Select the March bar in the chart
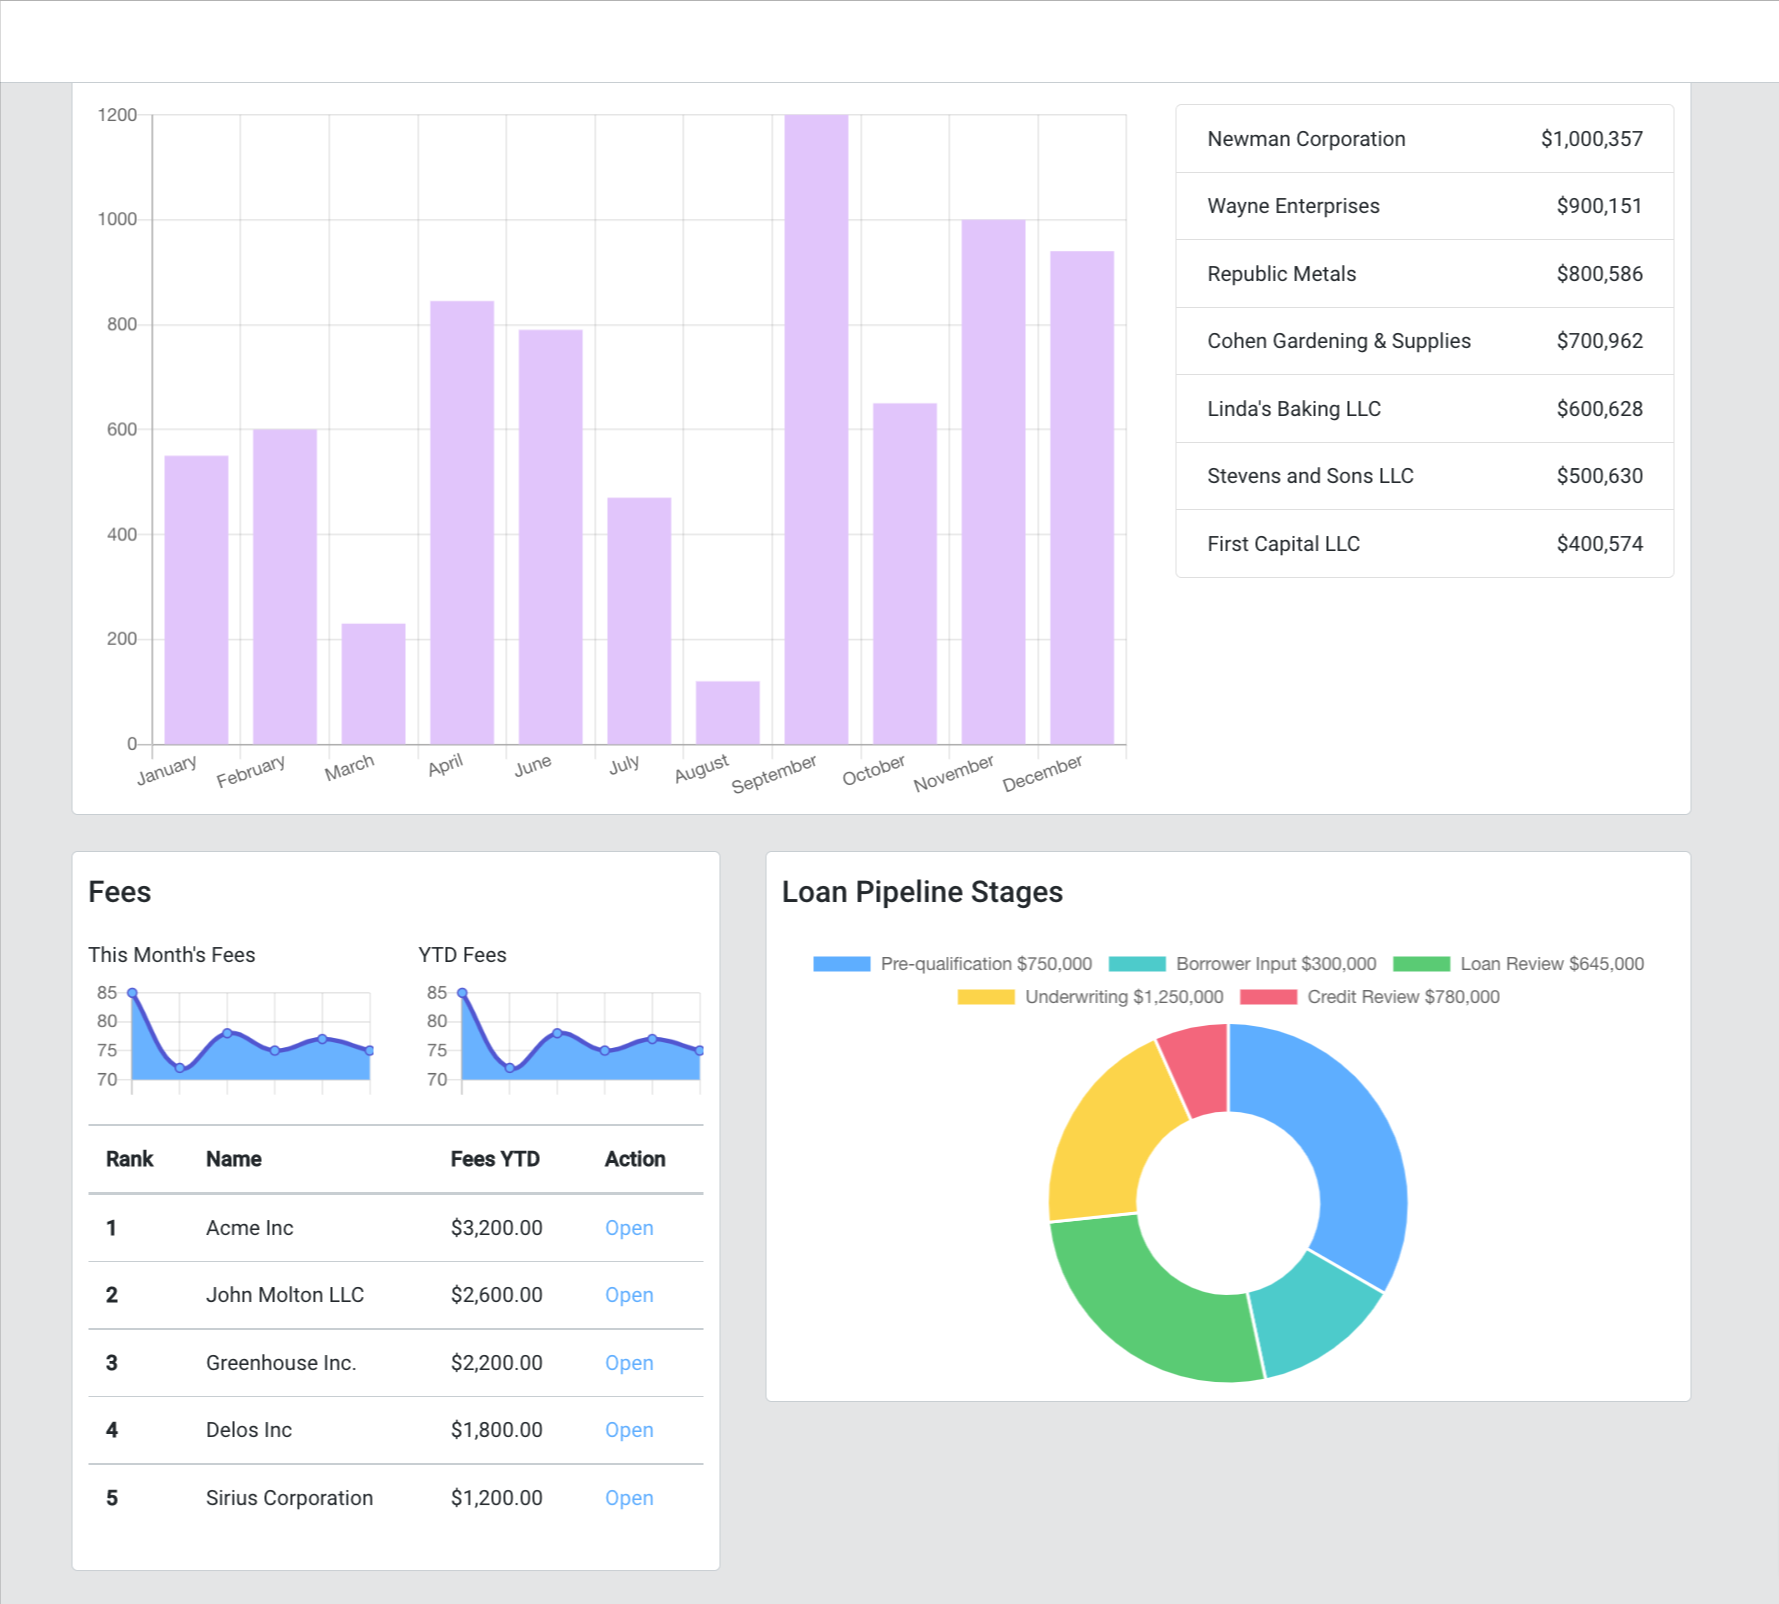 (x=373, y=684)
